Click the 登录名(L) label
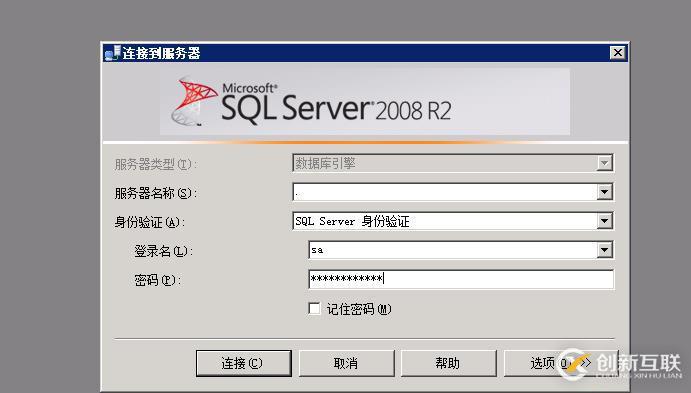The height and width of the screenshot is (393, 691). (163, 251)
